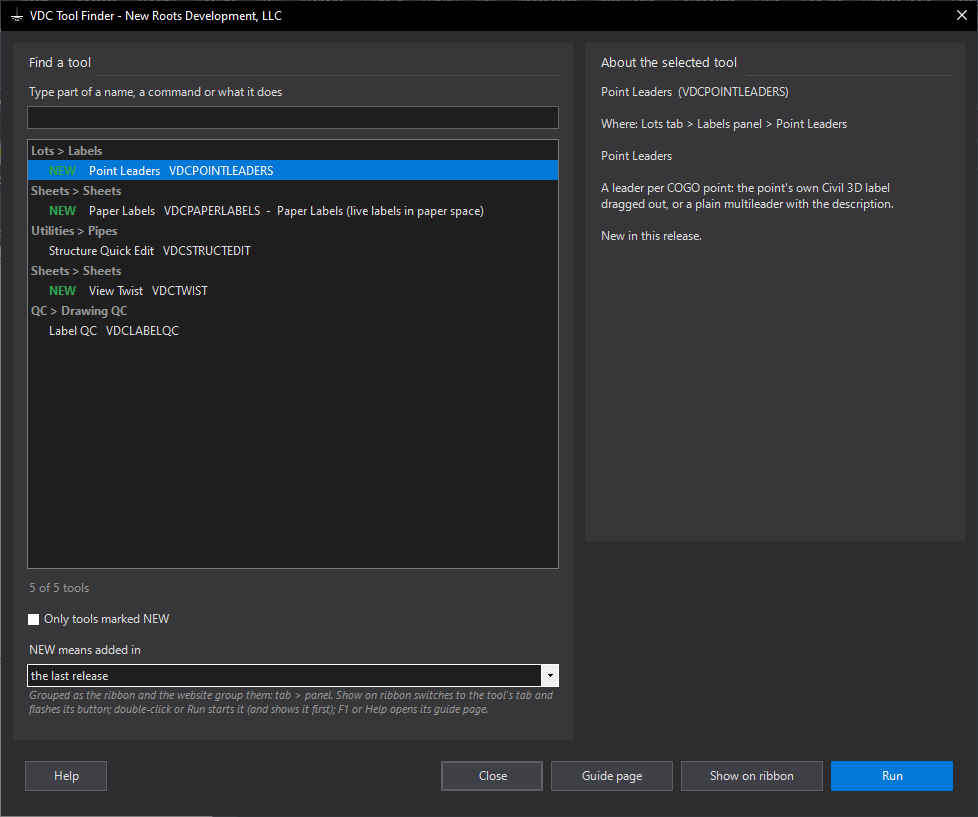
Task: Click the New in this release text
Action: click(651, 236)
